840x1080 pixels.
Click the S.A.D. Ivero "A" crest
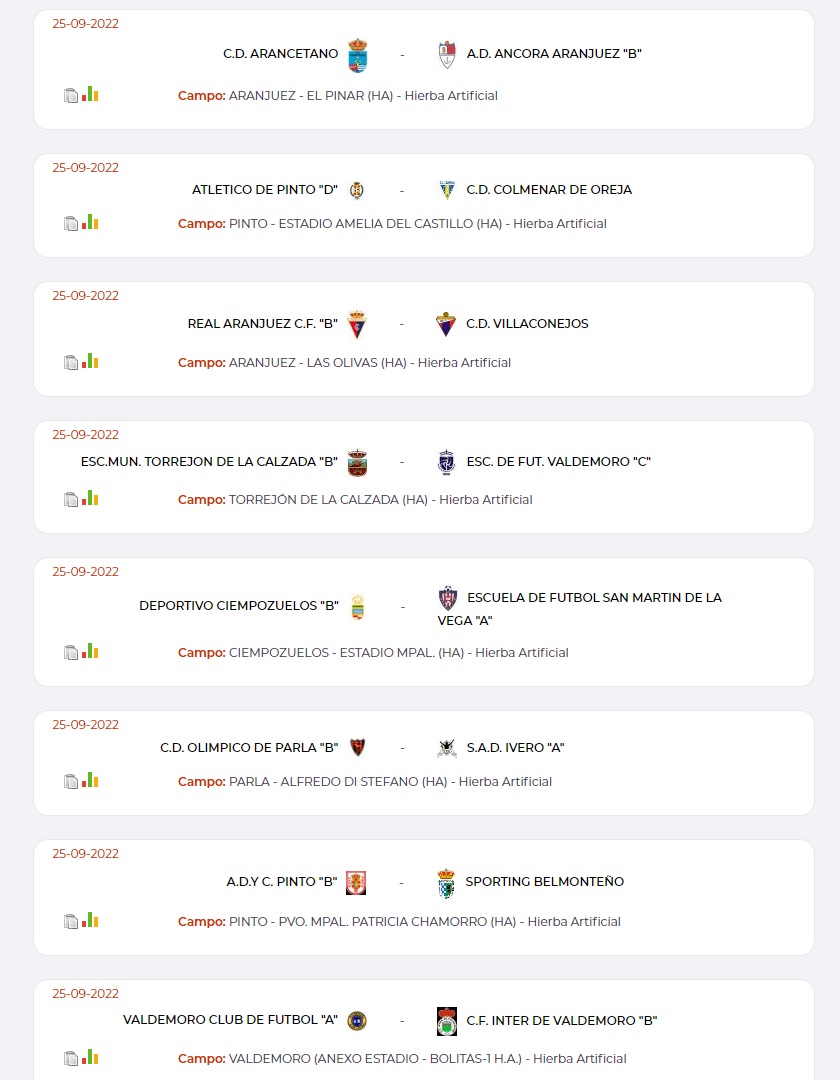click(447, 748)
